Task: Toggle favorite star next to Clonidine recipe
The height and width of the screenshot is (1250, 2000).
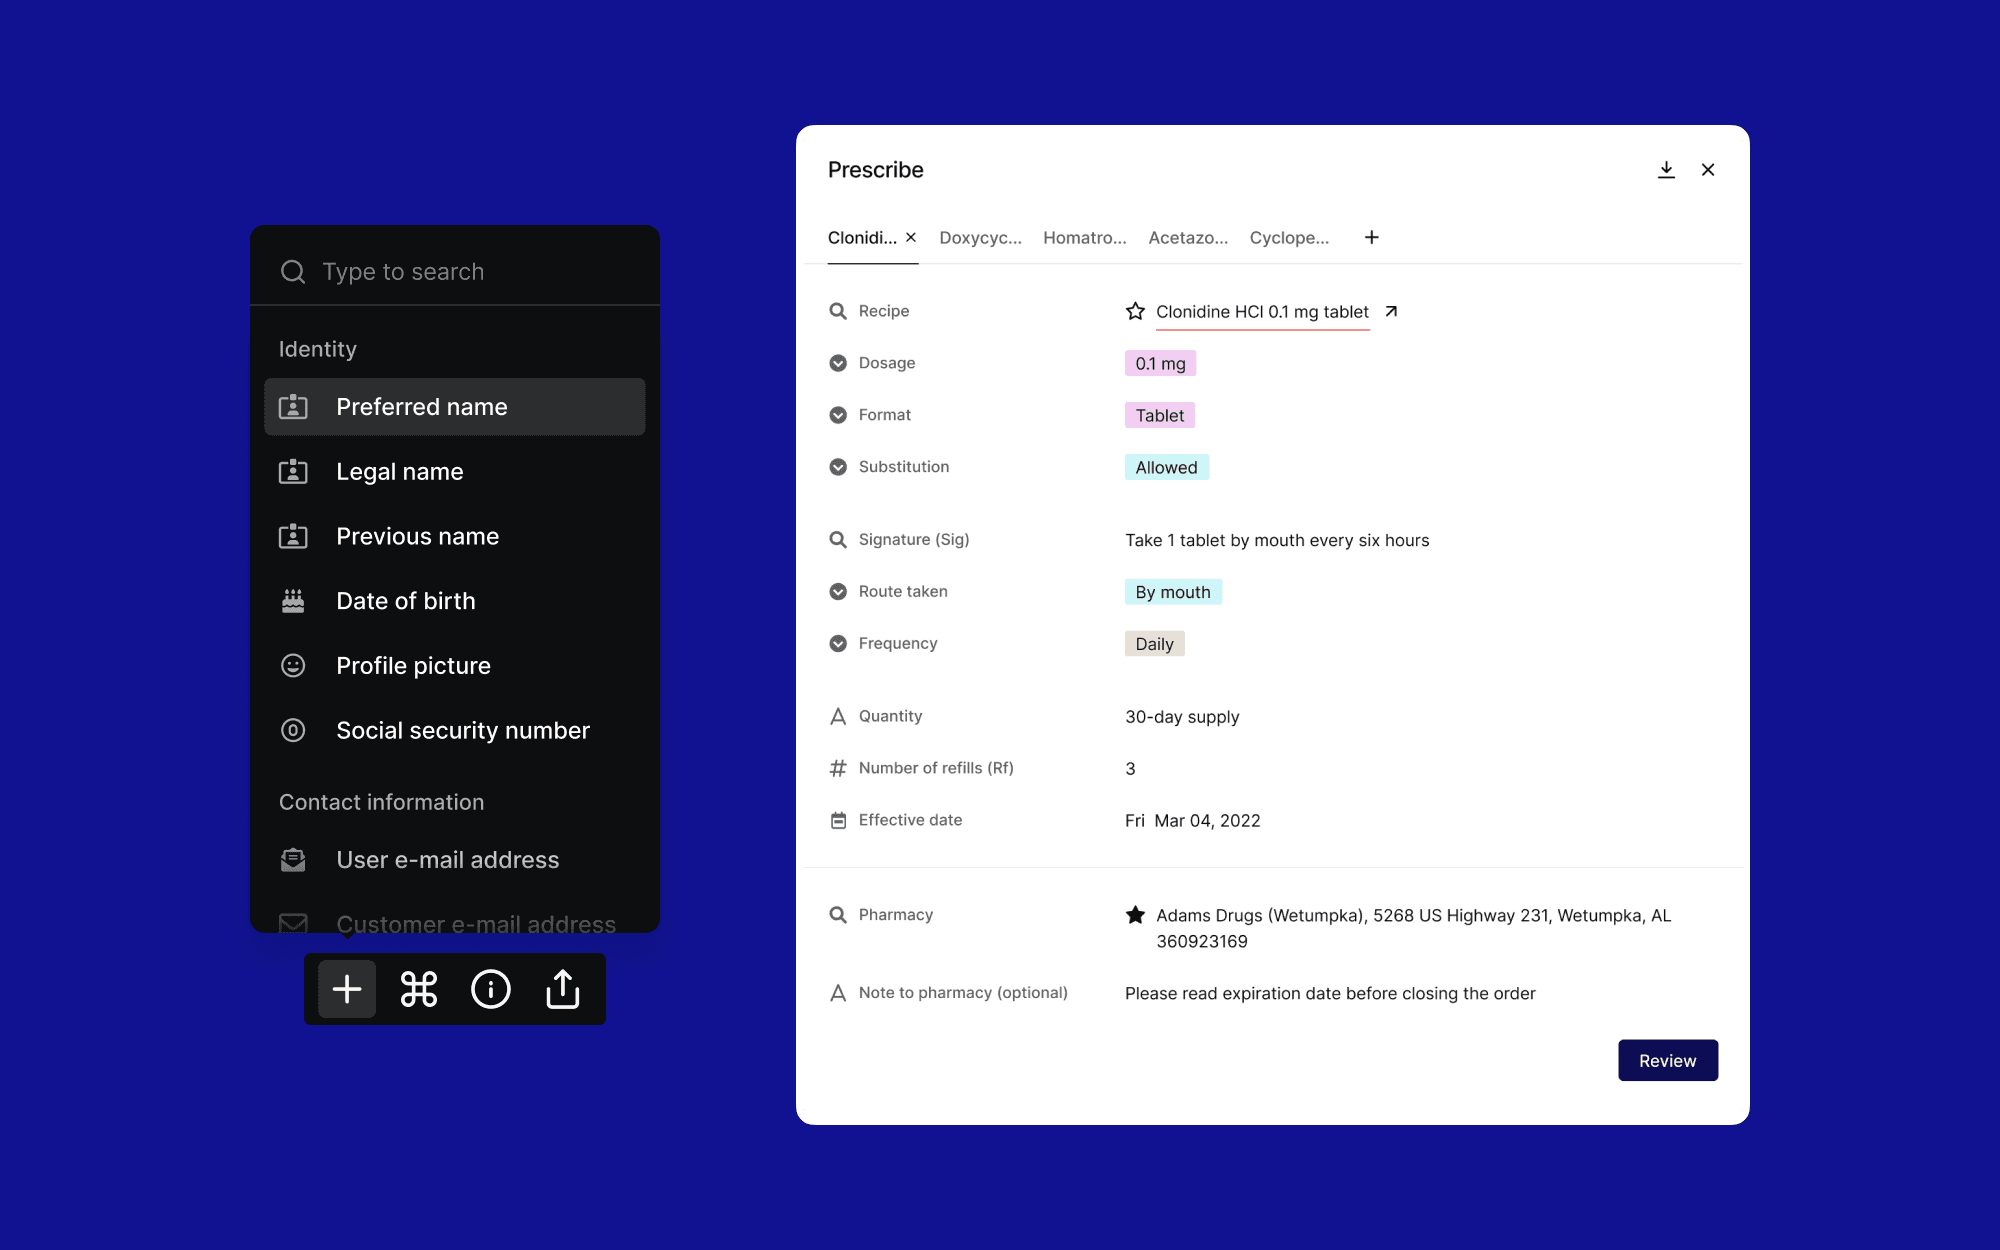Action: pyautogui.click(x=1135, y=311)
